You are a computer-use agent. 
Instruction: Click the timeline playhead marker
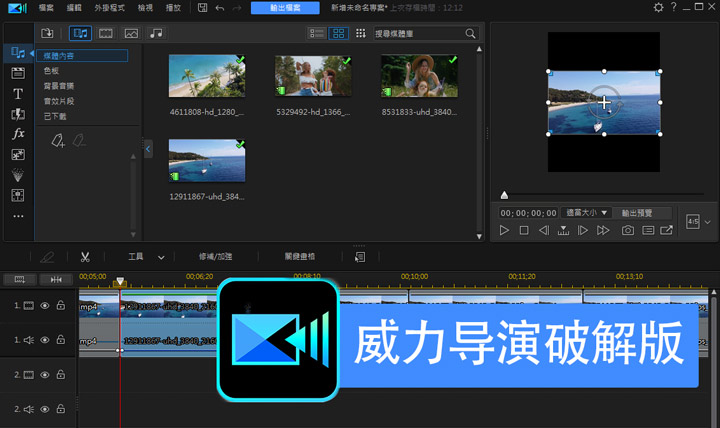(120, 281)
